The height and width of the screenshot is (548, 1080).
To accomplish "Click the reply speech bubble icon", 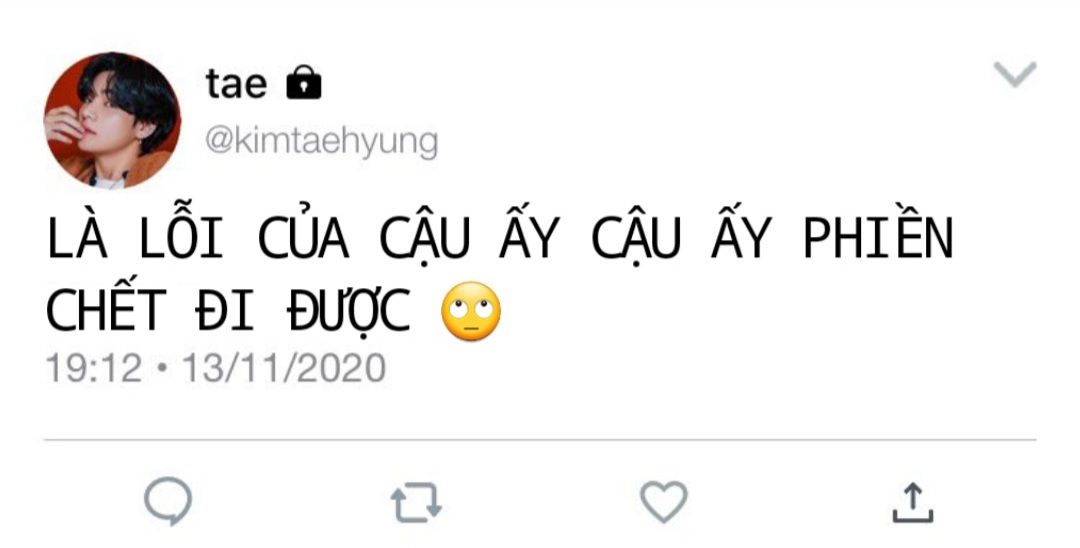I will (x=168, y=500).
